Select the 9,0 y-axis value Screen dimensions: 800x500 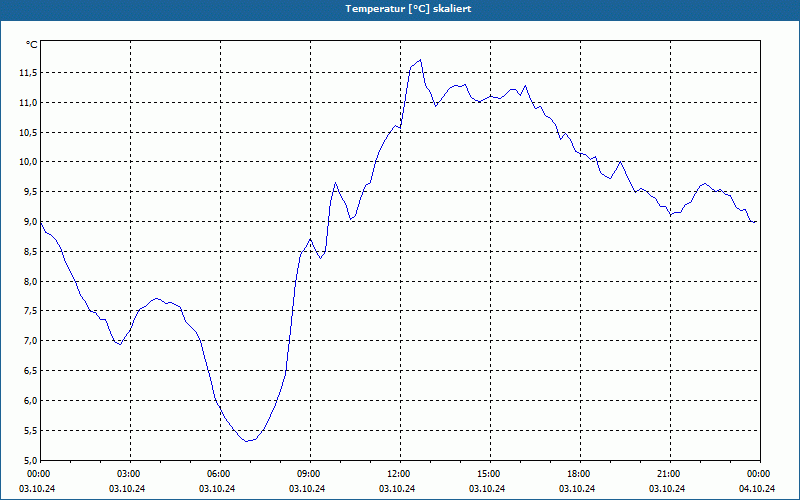pos(30,222)
